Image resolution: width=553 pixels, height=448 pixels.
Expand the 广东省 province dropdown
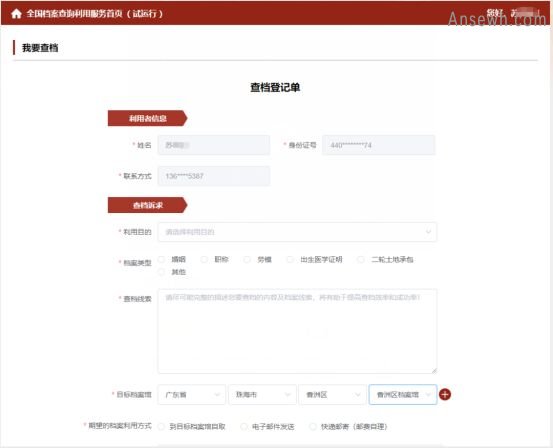point(192,394)
